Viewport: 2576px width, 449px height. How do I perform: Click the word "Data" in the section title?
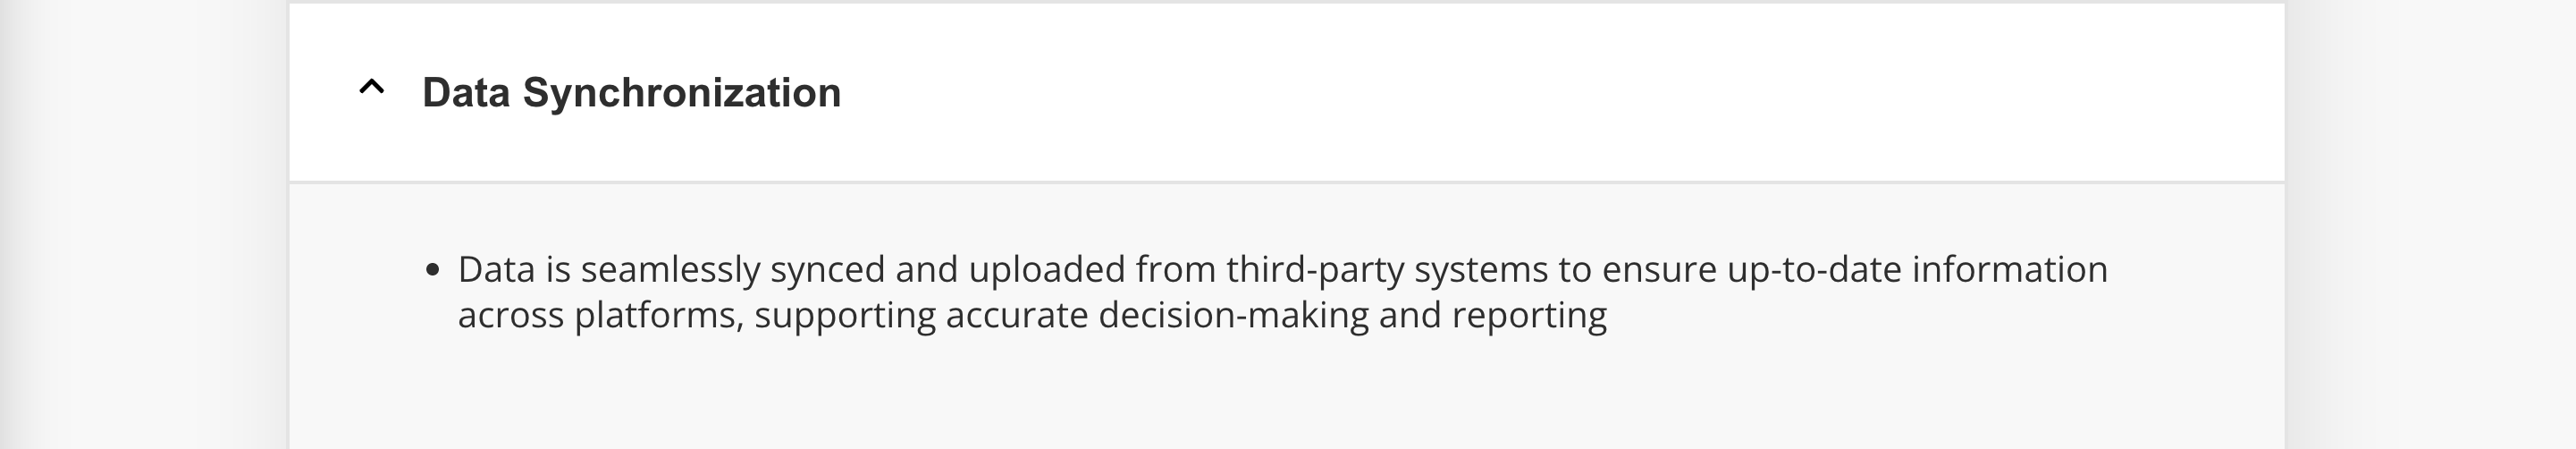466,93
